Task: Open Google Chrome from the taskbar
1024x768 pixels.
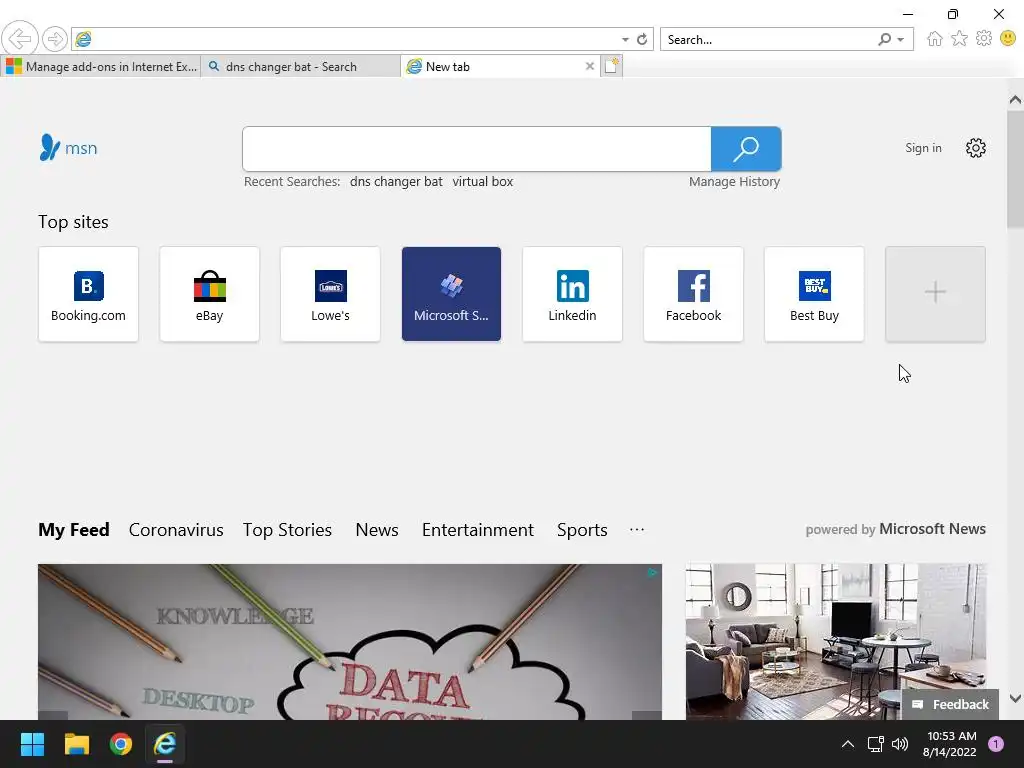Action: tap(121, 744)
